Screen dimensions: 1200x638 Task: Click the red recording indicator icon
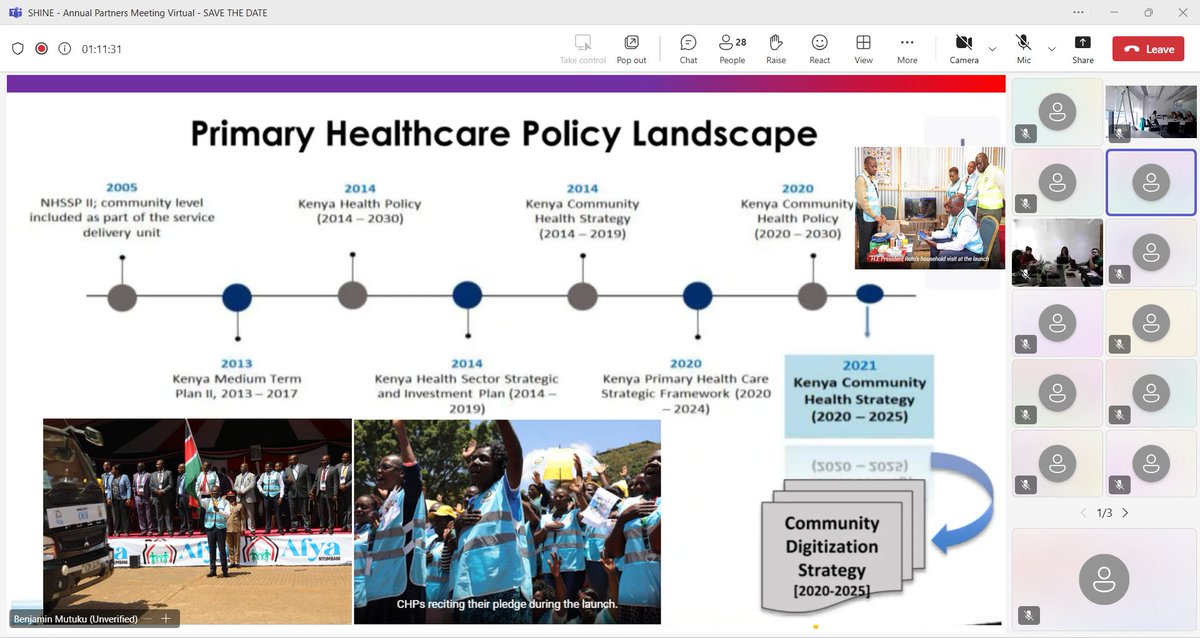41,48
